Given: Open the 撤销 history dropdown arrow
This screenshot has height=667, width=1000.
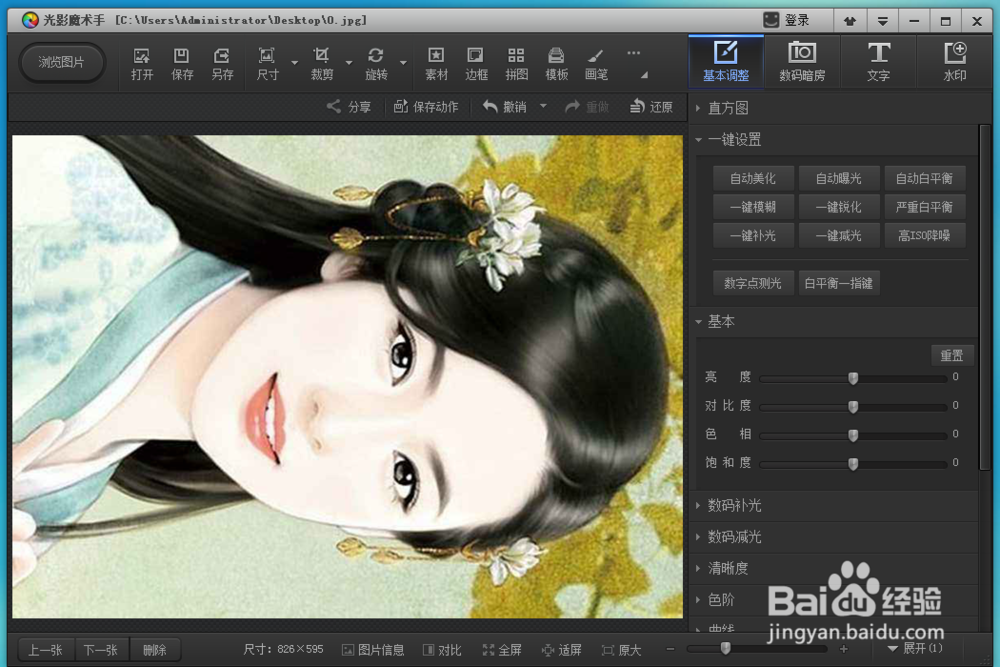Looking at the screenshot, I should tap(543, 106).
